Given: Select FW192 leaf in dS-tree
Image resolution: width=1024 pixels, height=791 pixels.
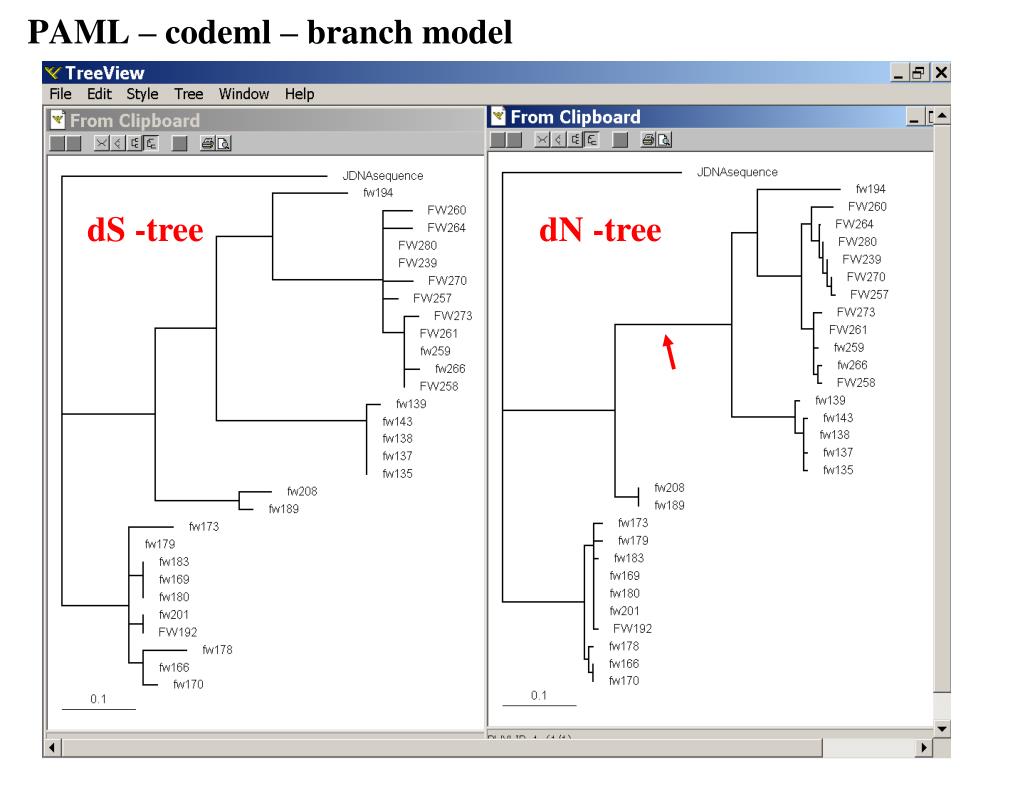Looking at the screenshot, I should (x=178, y=632).
